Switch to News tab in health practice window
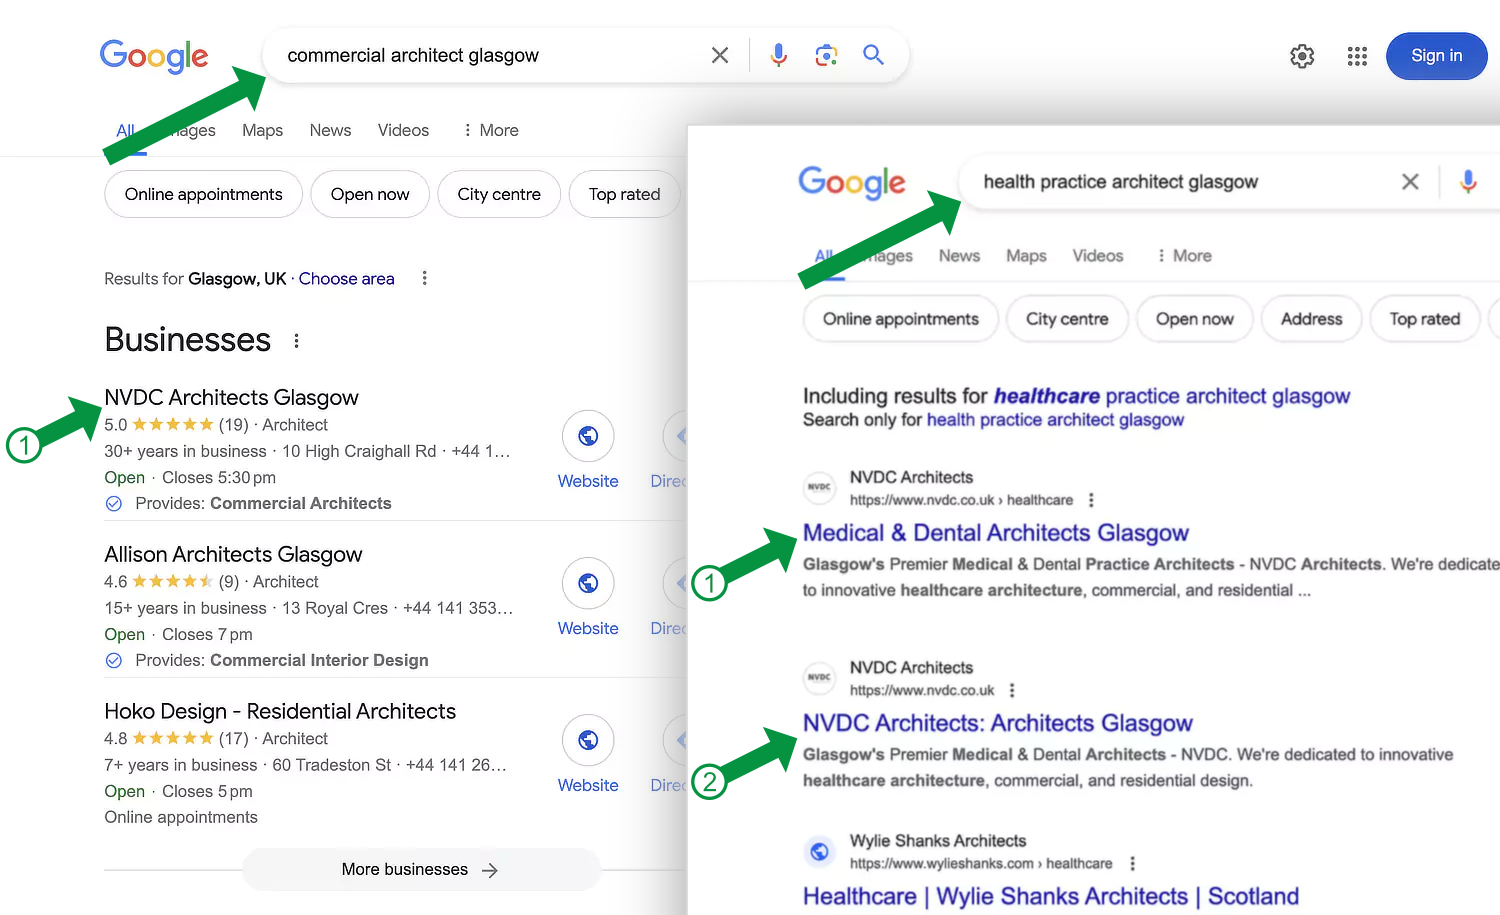The image size is (1500, 915). click(959, 256)
